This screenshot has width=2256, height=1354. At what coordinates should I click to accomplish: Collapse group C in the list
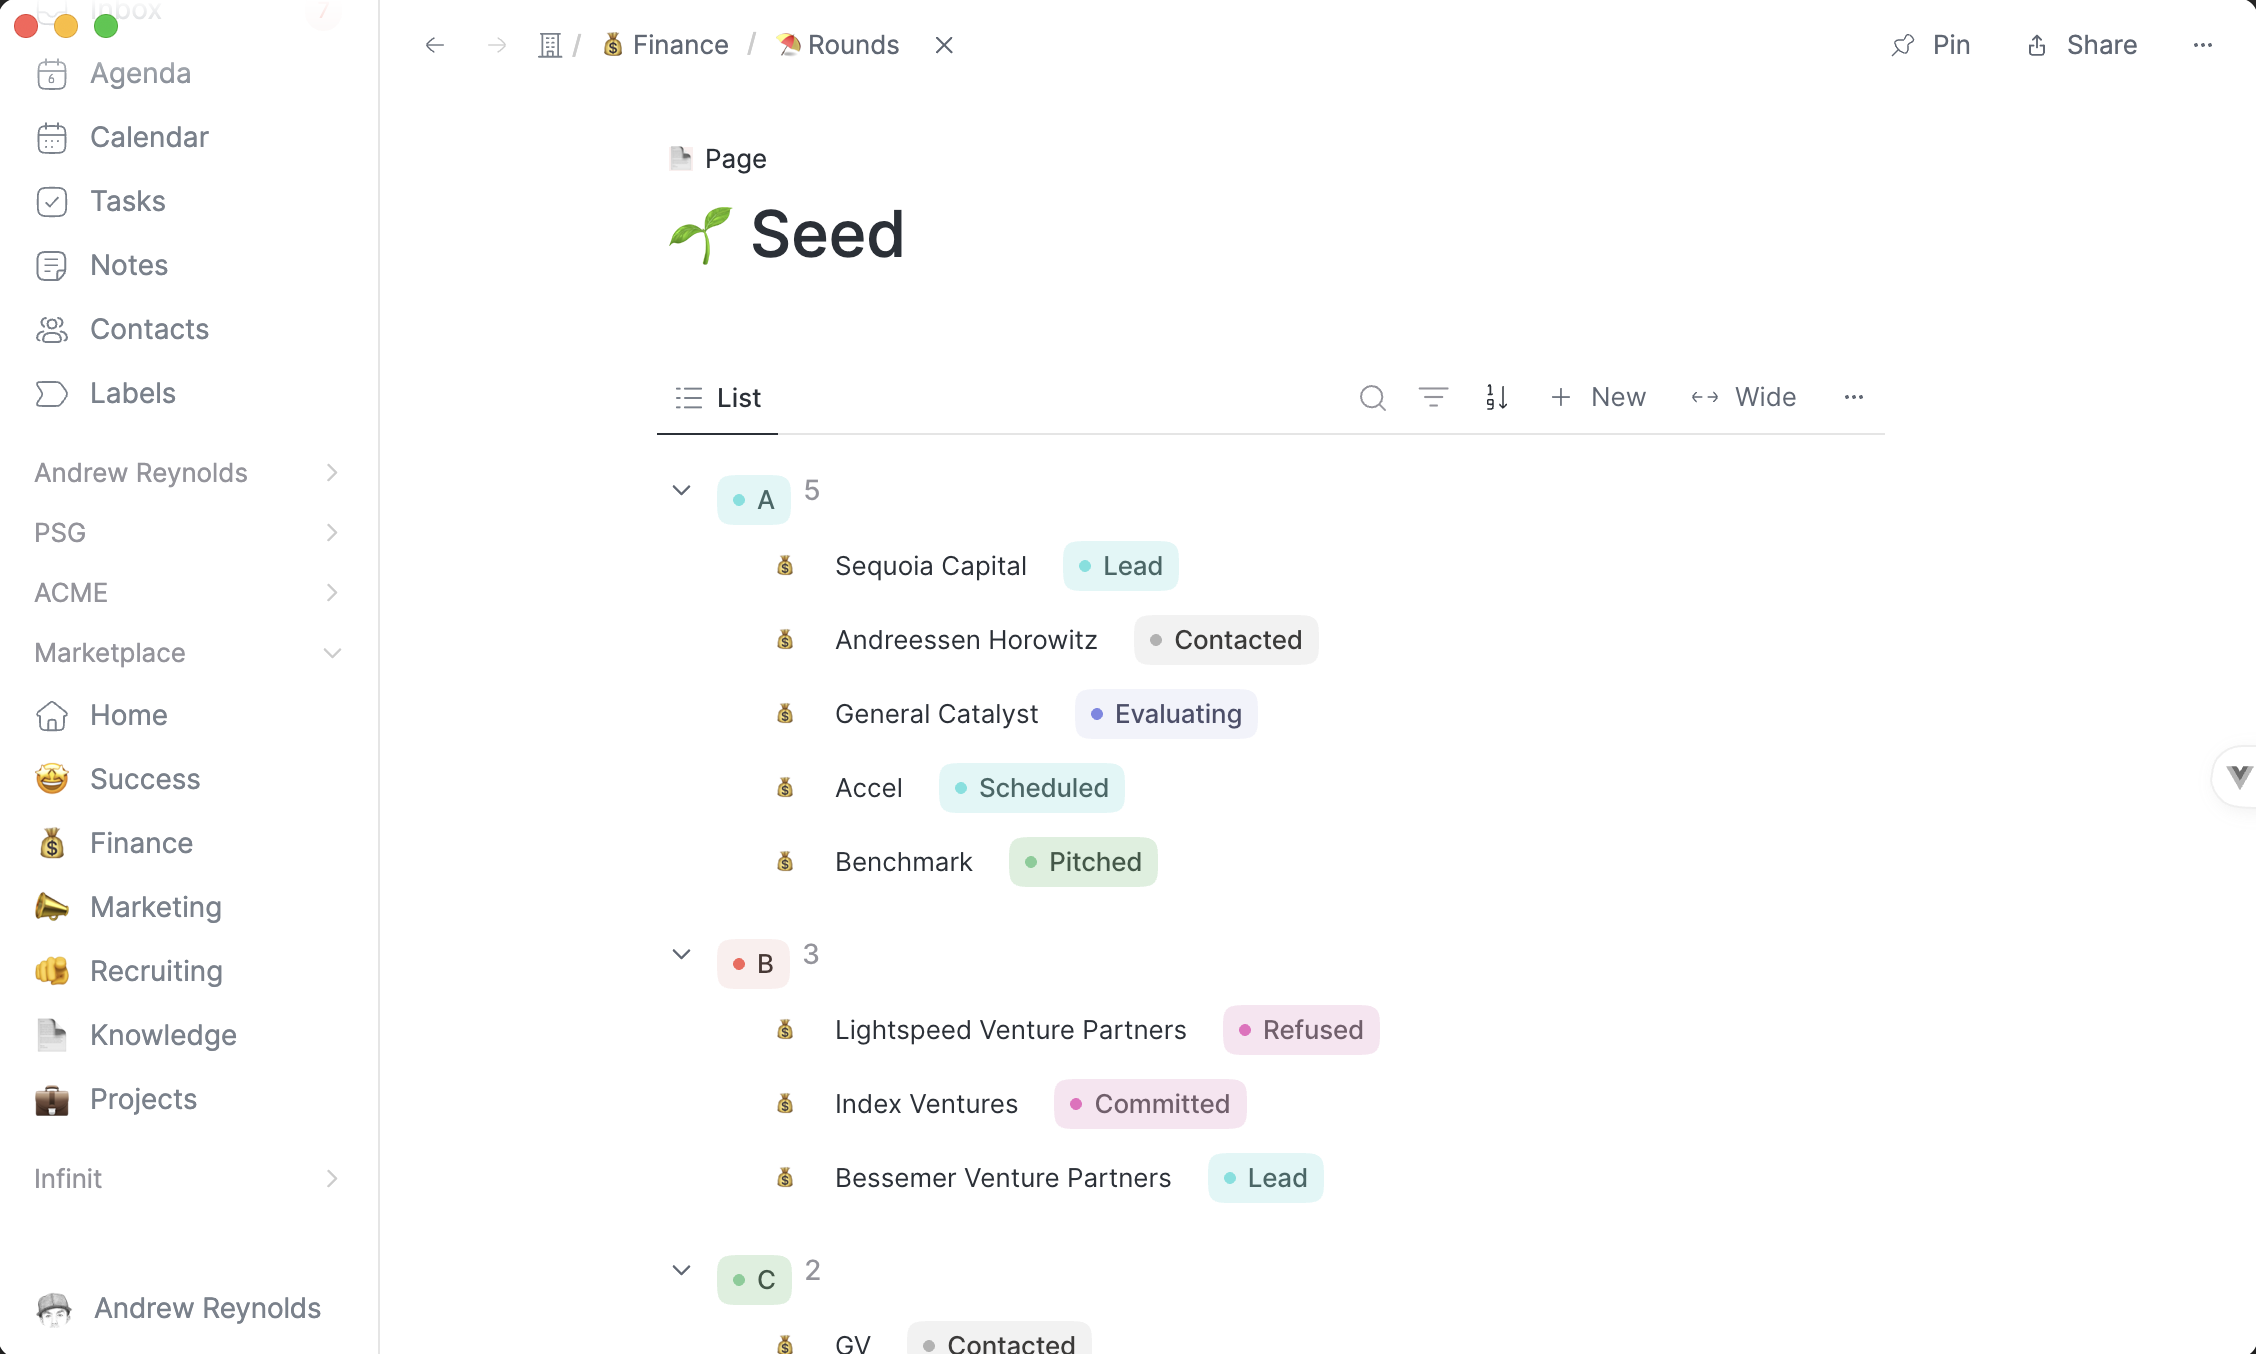pyautogui.click(x=682, y=1270)
